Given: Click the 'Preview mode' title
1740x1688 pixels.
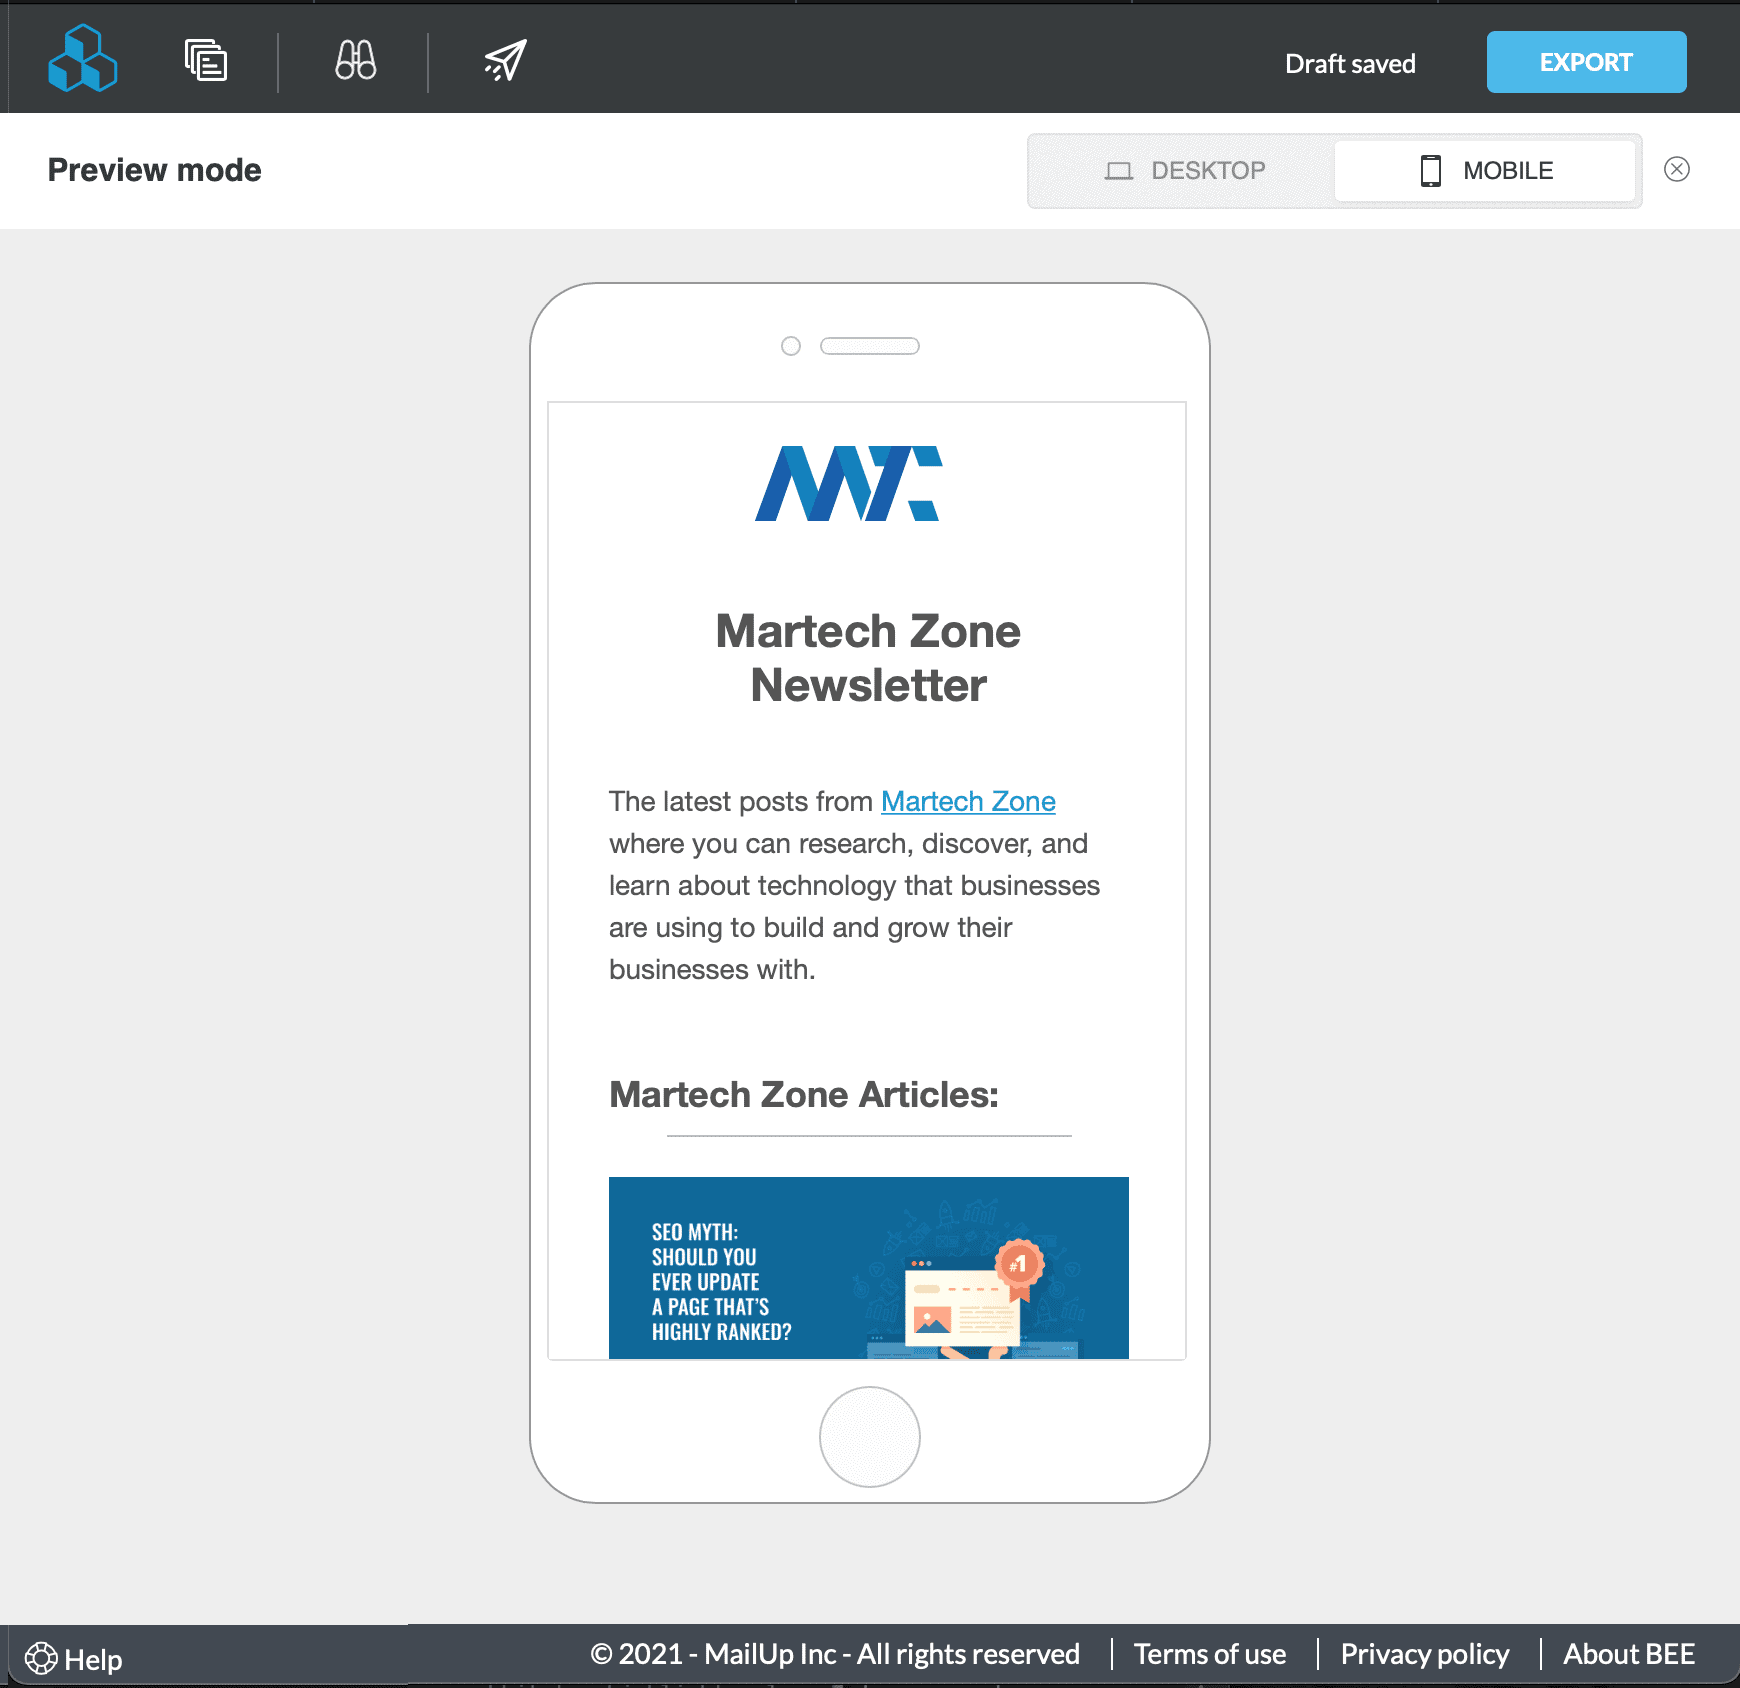Looking at the screenshot, I should (155, 170).
